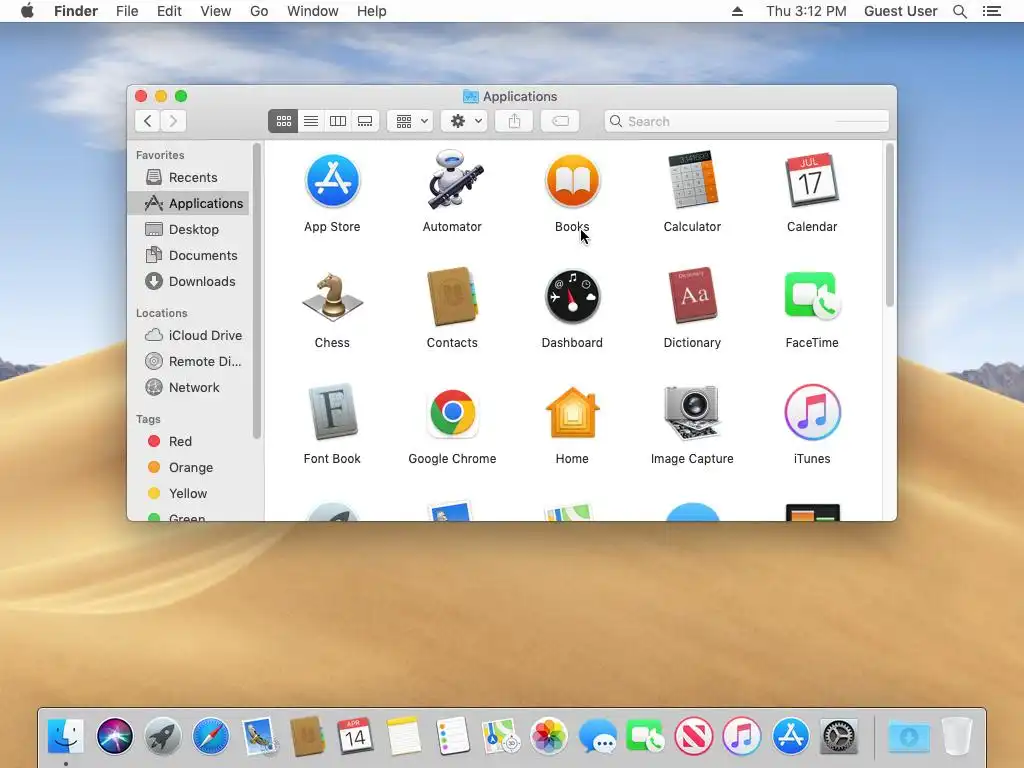Switch to column view
This screenshot has height=768, width=1024.
tap(338, 121)
